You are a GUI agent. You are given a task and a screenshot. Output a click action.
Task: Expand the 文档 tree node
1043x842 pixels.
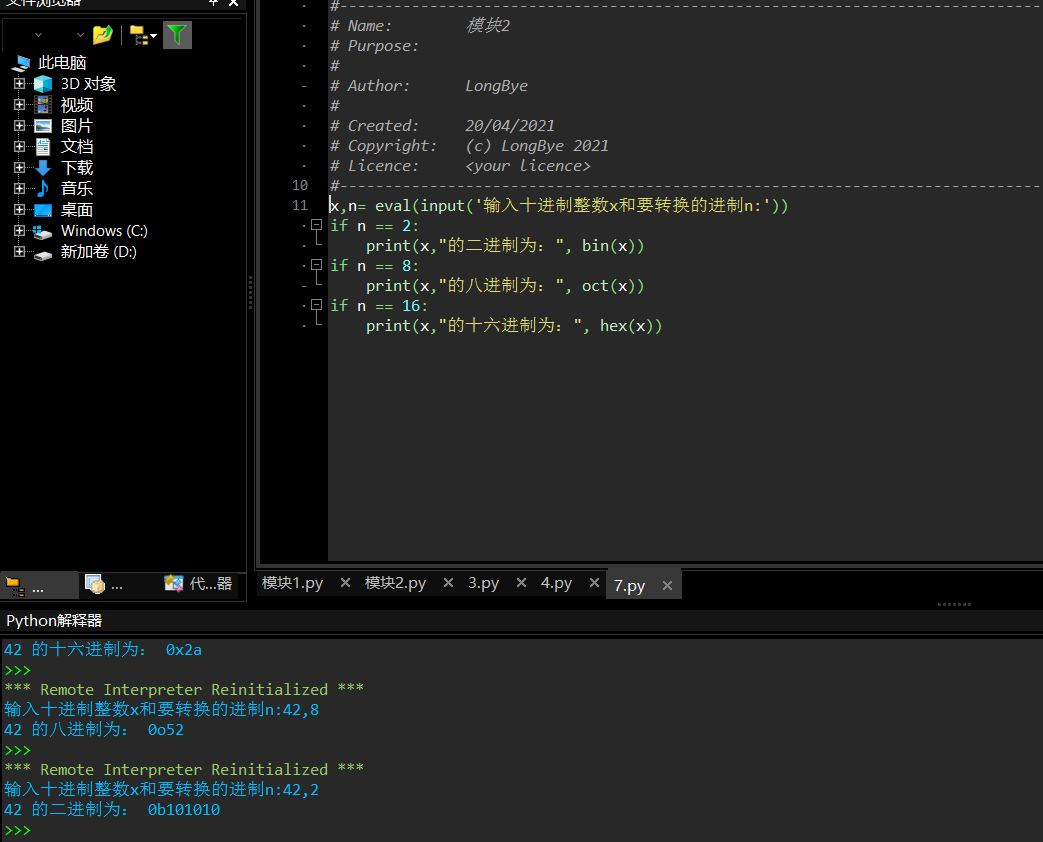(x=19, y=146)
